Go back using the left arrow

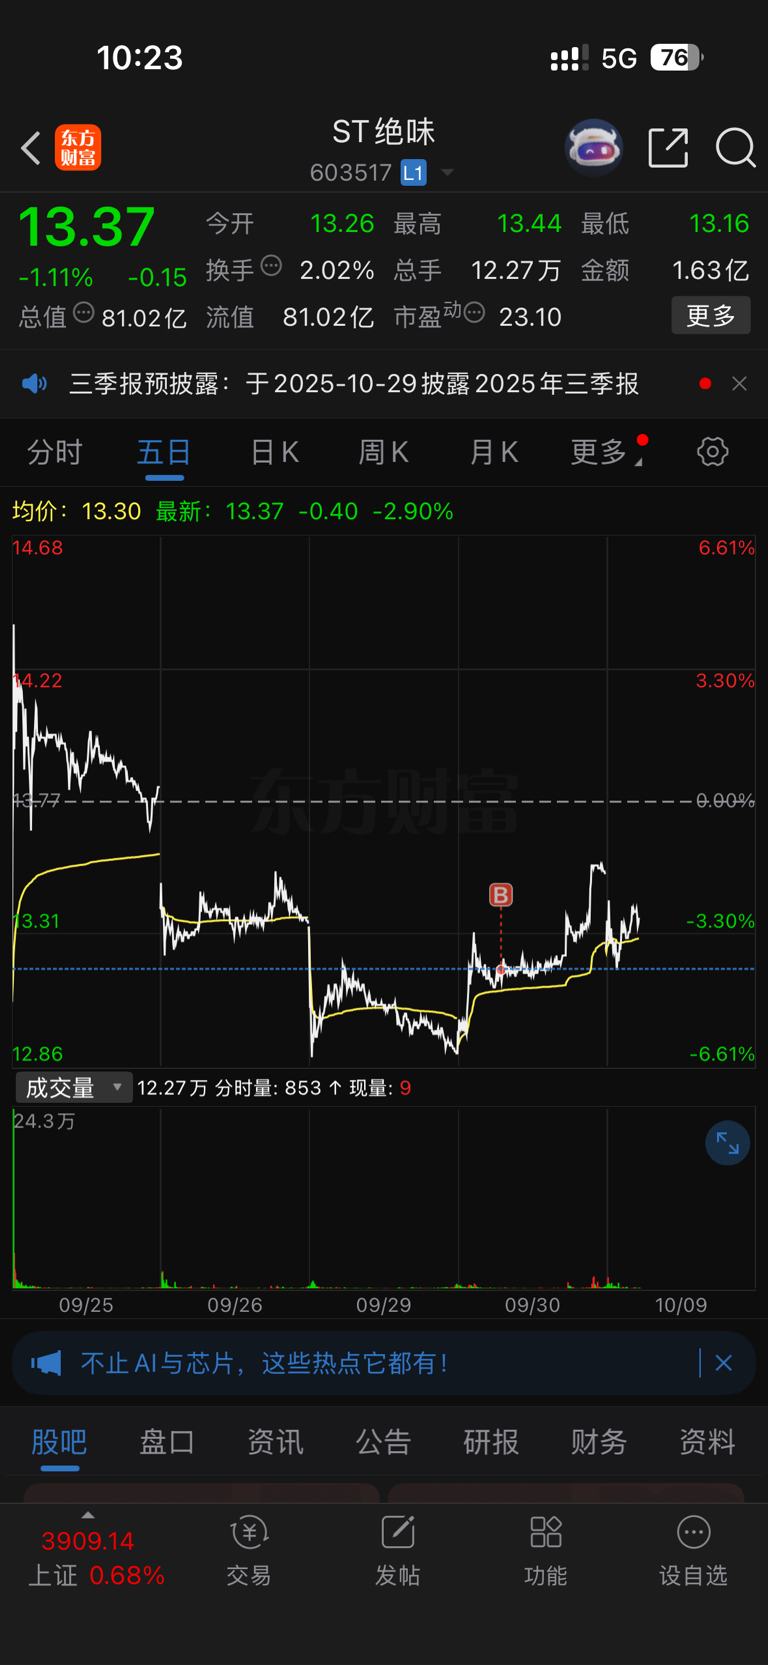31,149
